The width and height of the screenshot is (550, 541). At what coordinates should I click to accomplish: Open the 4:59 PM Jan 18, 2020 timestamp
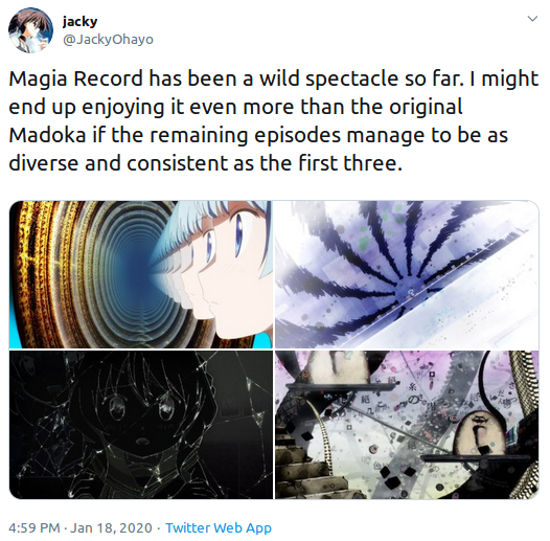click(x=80, y=528)
